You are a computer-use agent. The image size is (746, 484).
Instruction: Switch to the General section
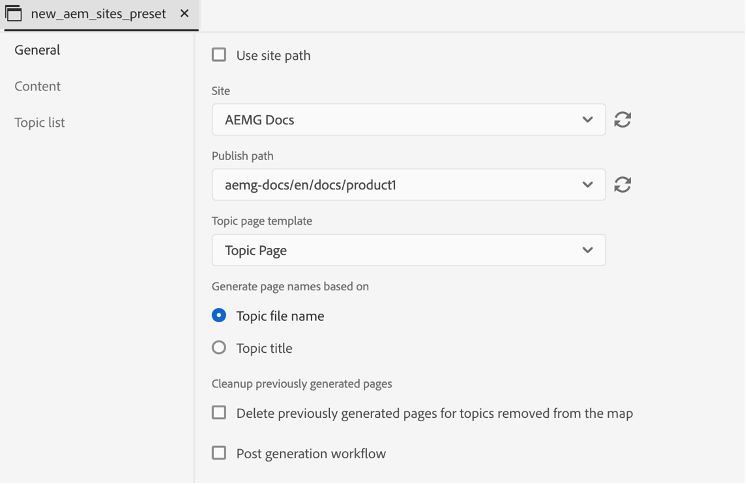tap(37, 50)
